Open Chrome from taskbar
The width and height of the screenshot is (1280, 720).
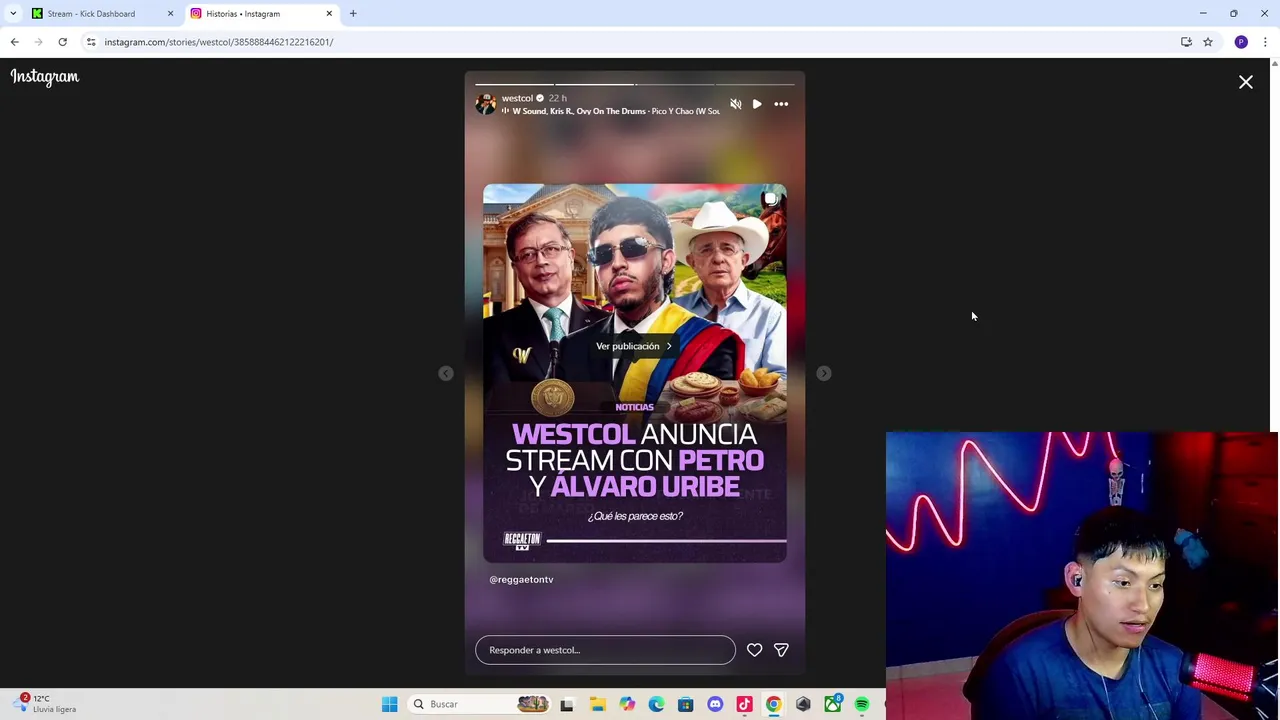tap(773, 704)
